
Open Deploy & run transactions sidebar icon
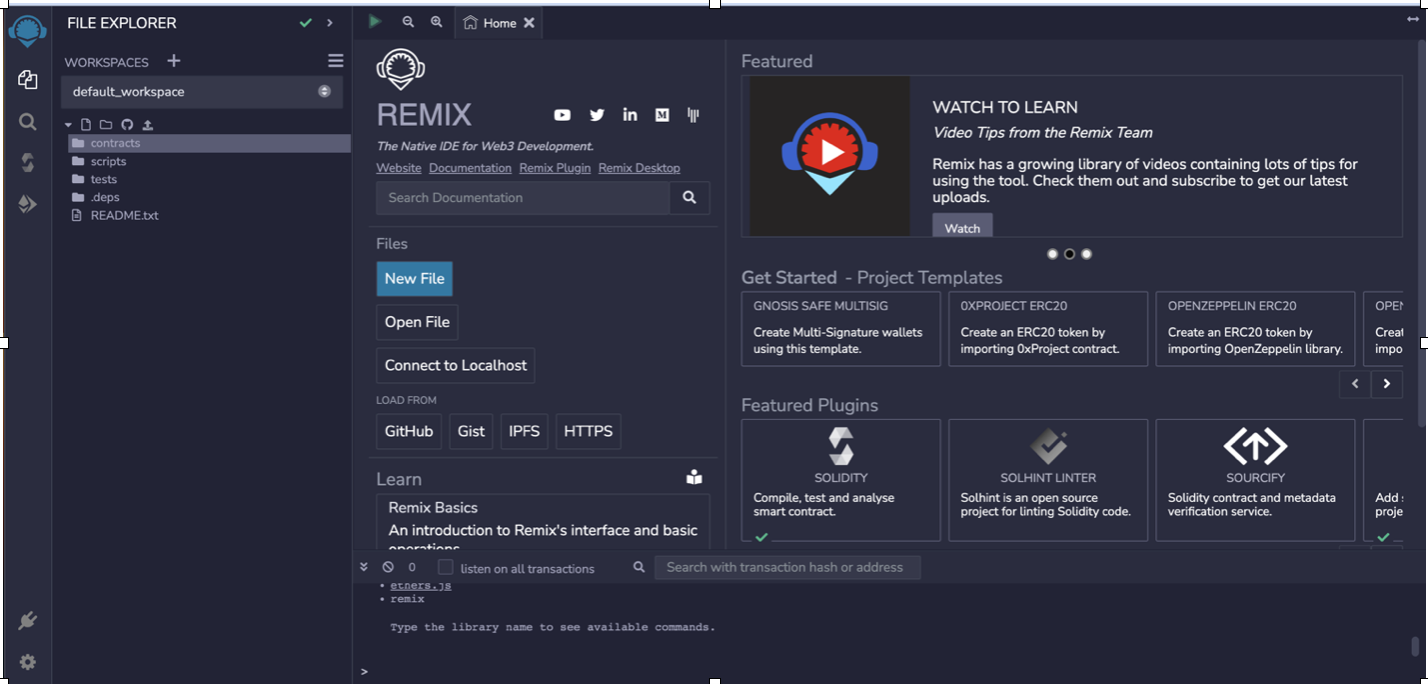pyautogui.click(x=27, y=204)
